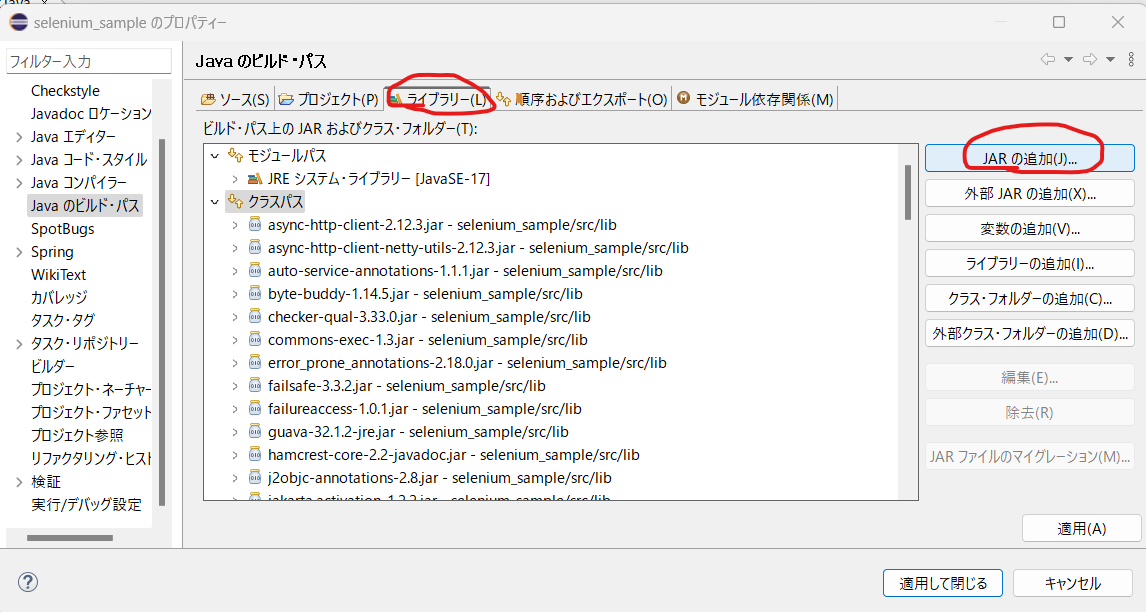
Task: Select Checkstyle in the settings tree
Action: coord(65,91)
